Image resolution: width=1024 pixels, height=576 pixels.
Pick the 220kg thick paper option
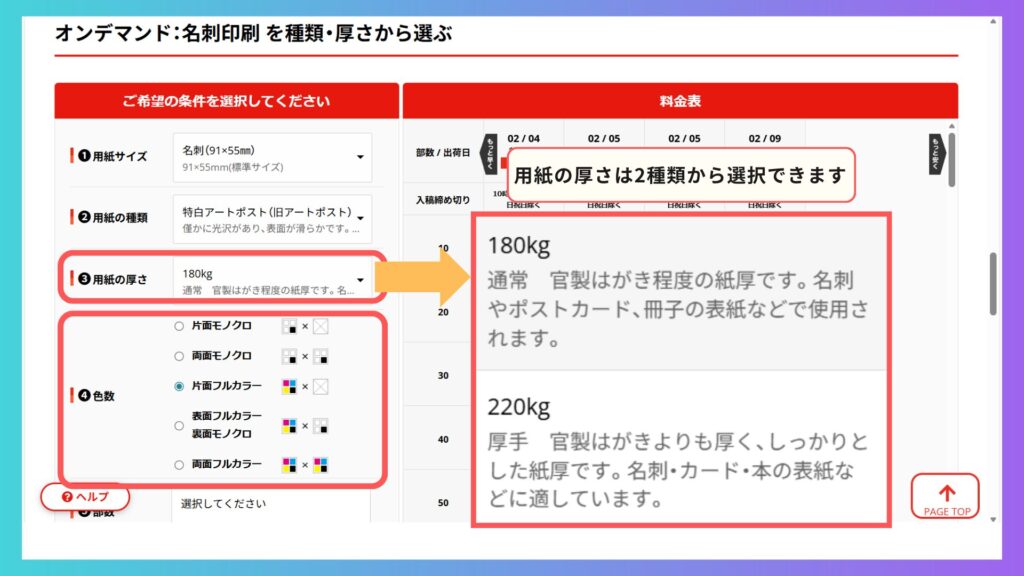pyautogui.click(x=680, y=452)
